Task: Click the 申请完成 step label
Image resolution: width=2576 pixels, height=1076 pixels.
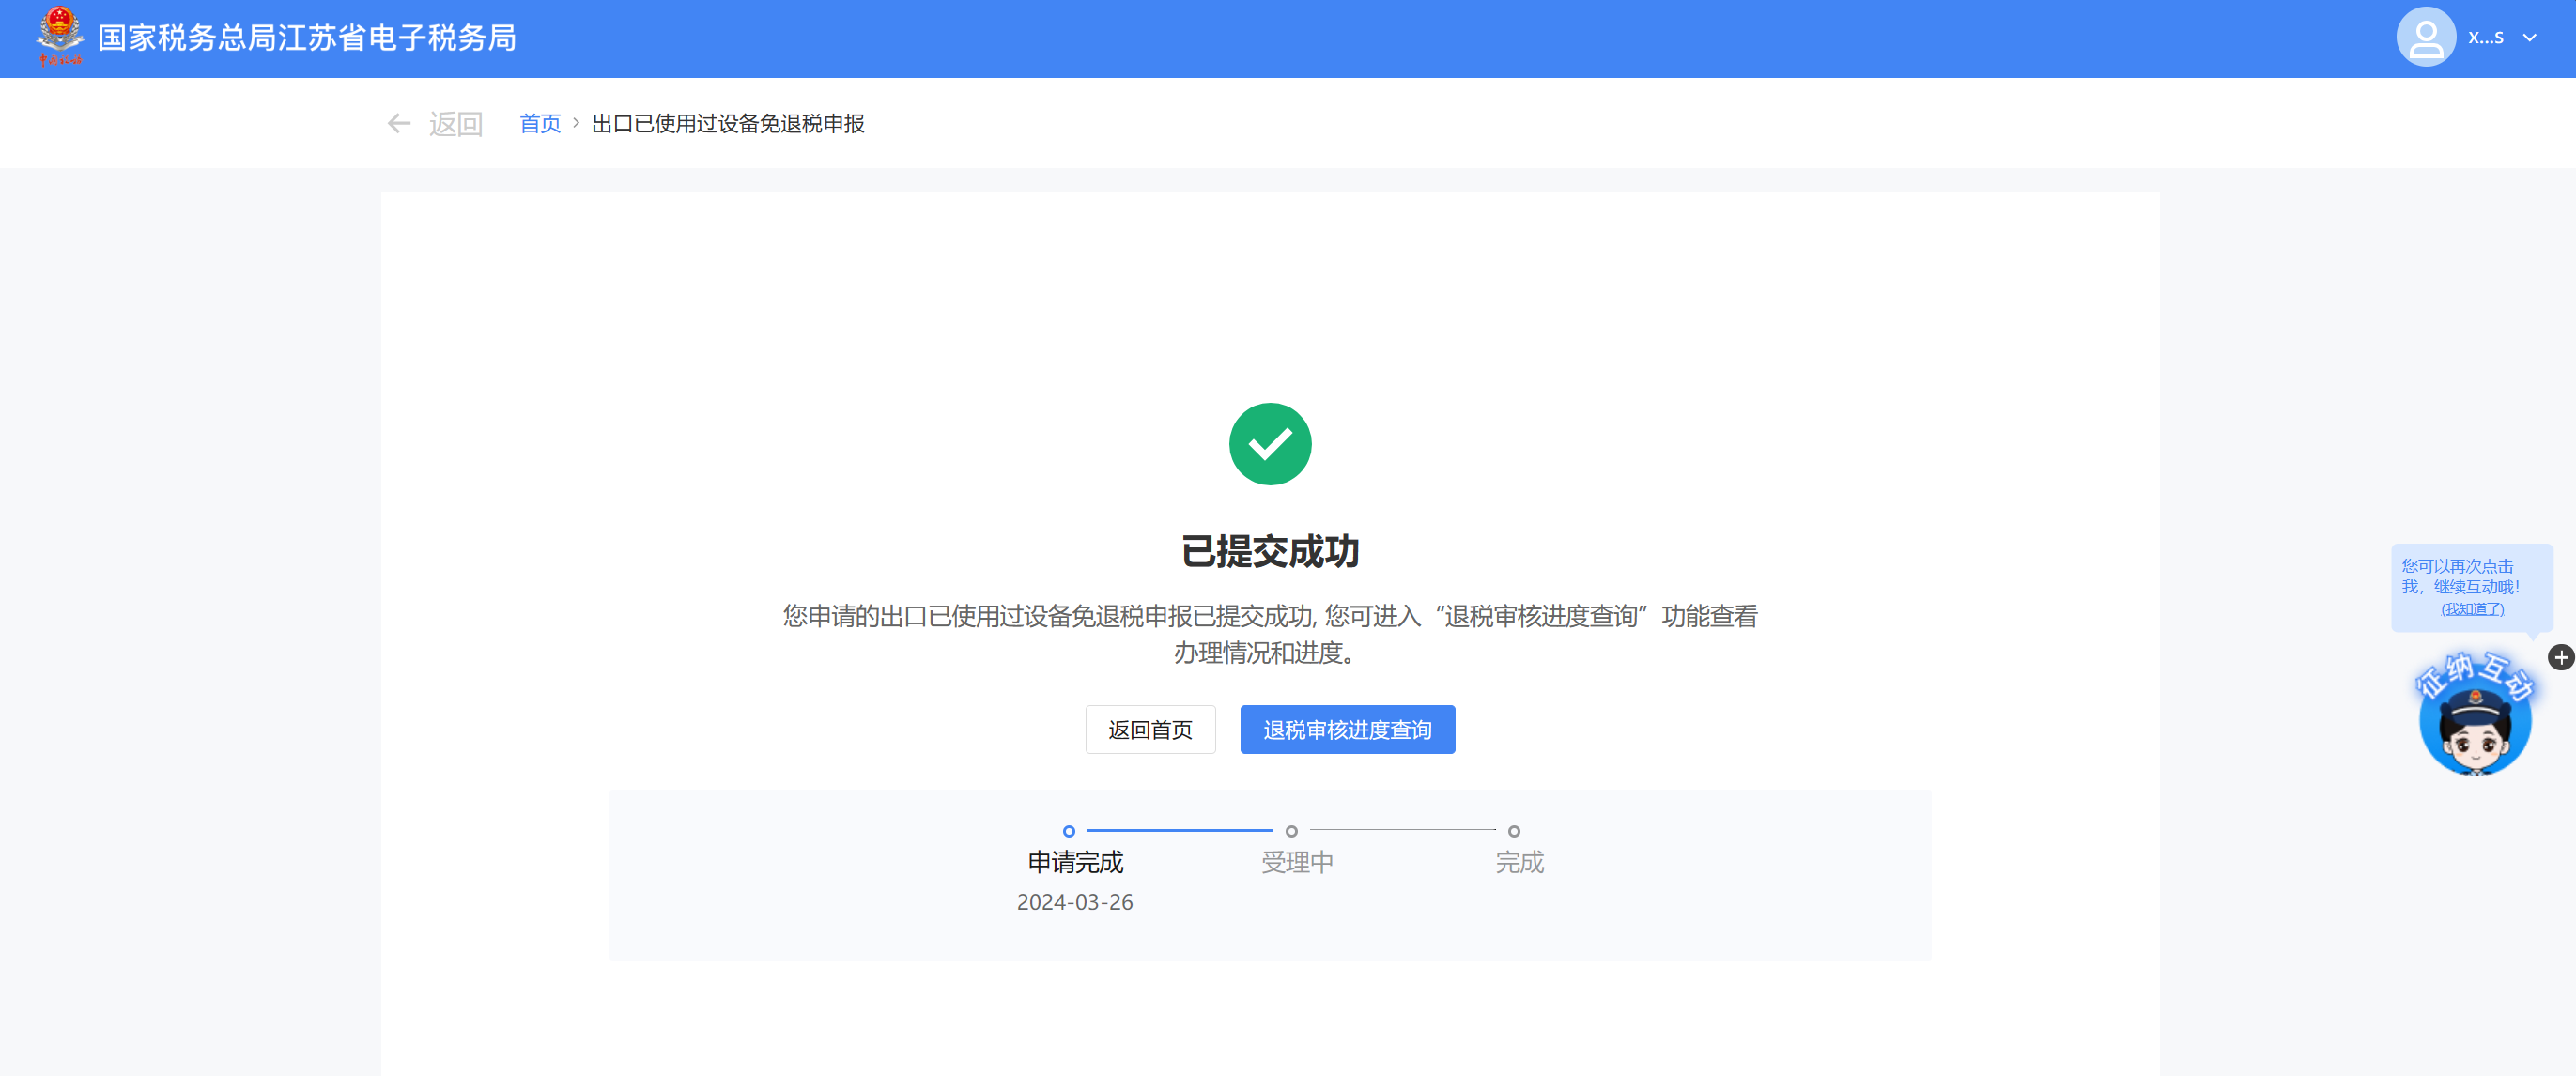Action: click(x=1075, y=862)
